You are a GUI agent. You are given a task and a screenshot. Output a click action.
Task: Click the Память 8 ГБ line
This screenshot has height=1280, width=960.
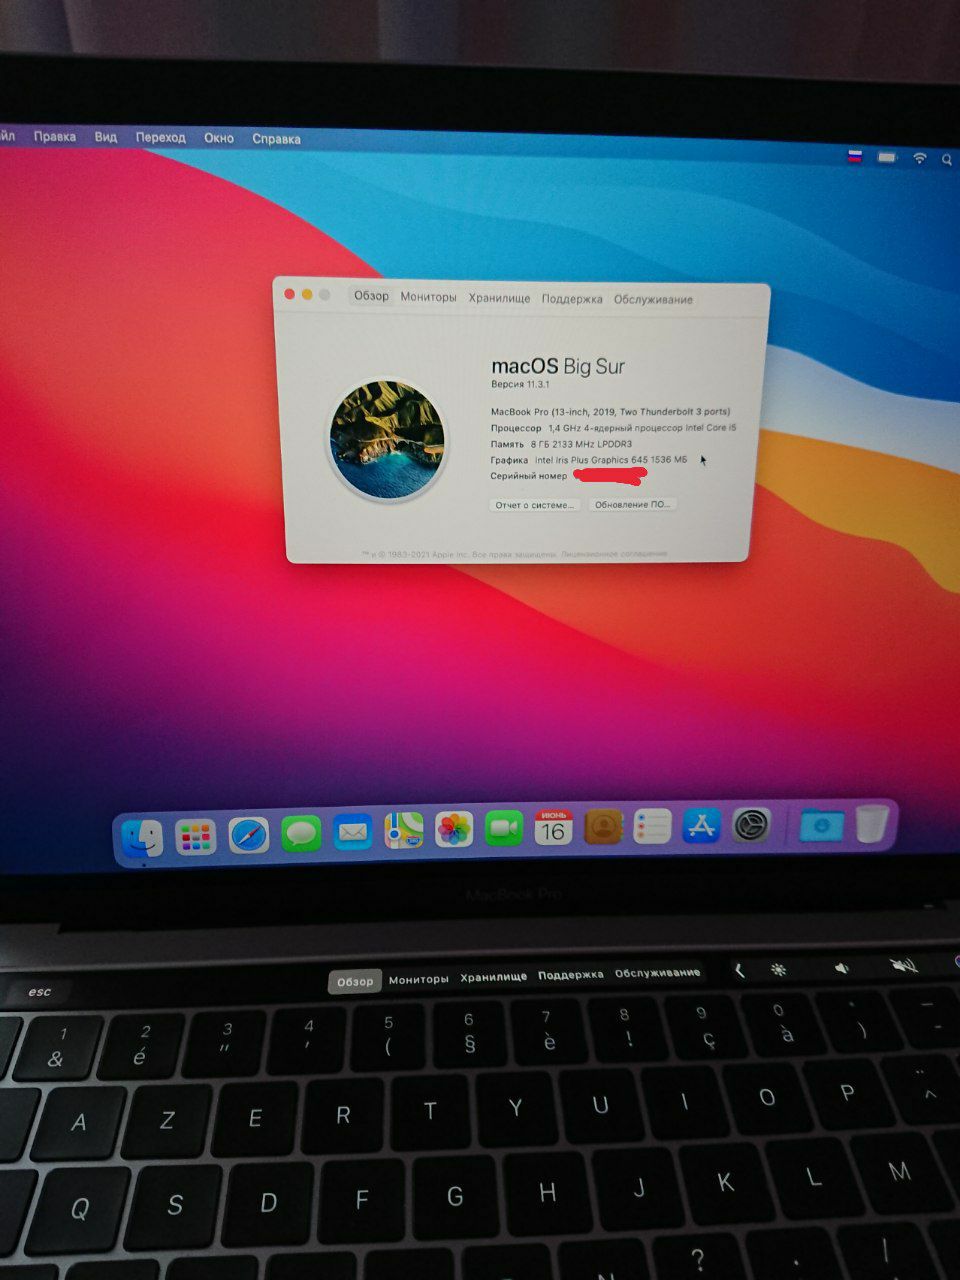tap(561, 443)
